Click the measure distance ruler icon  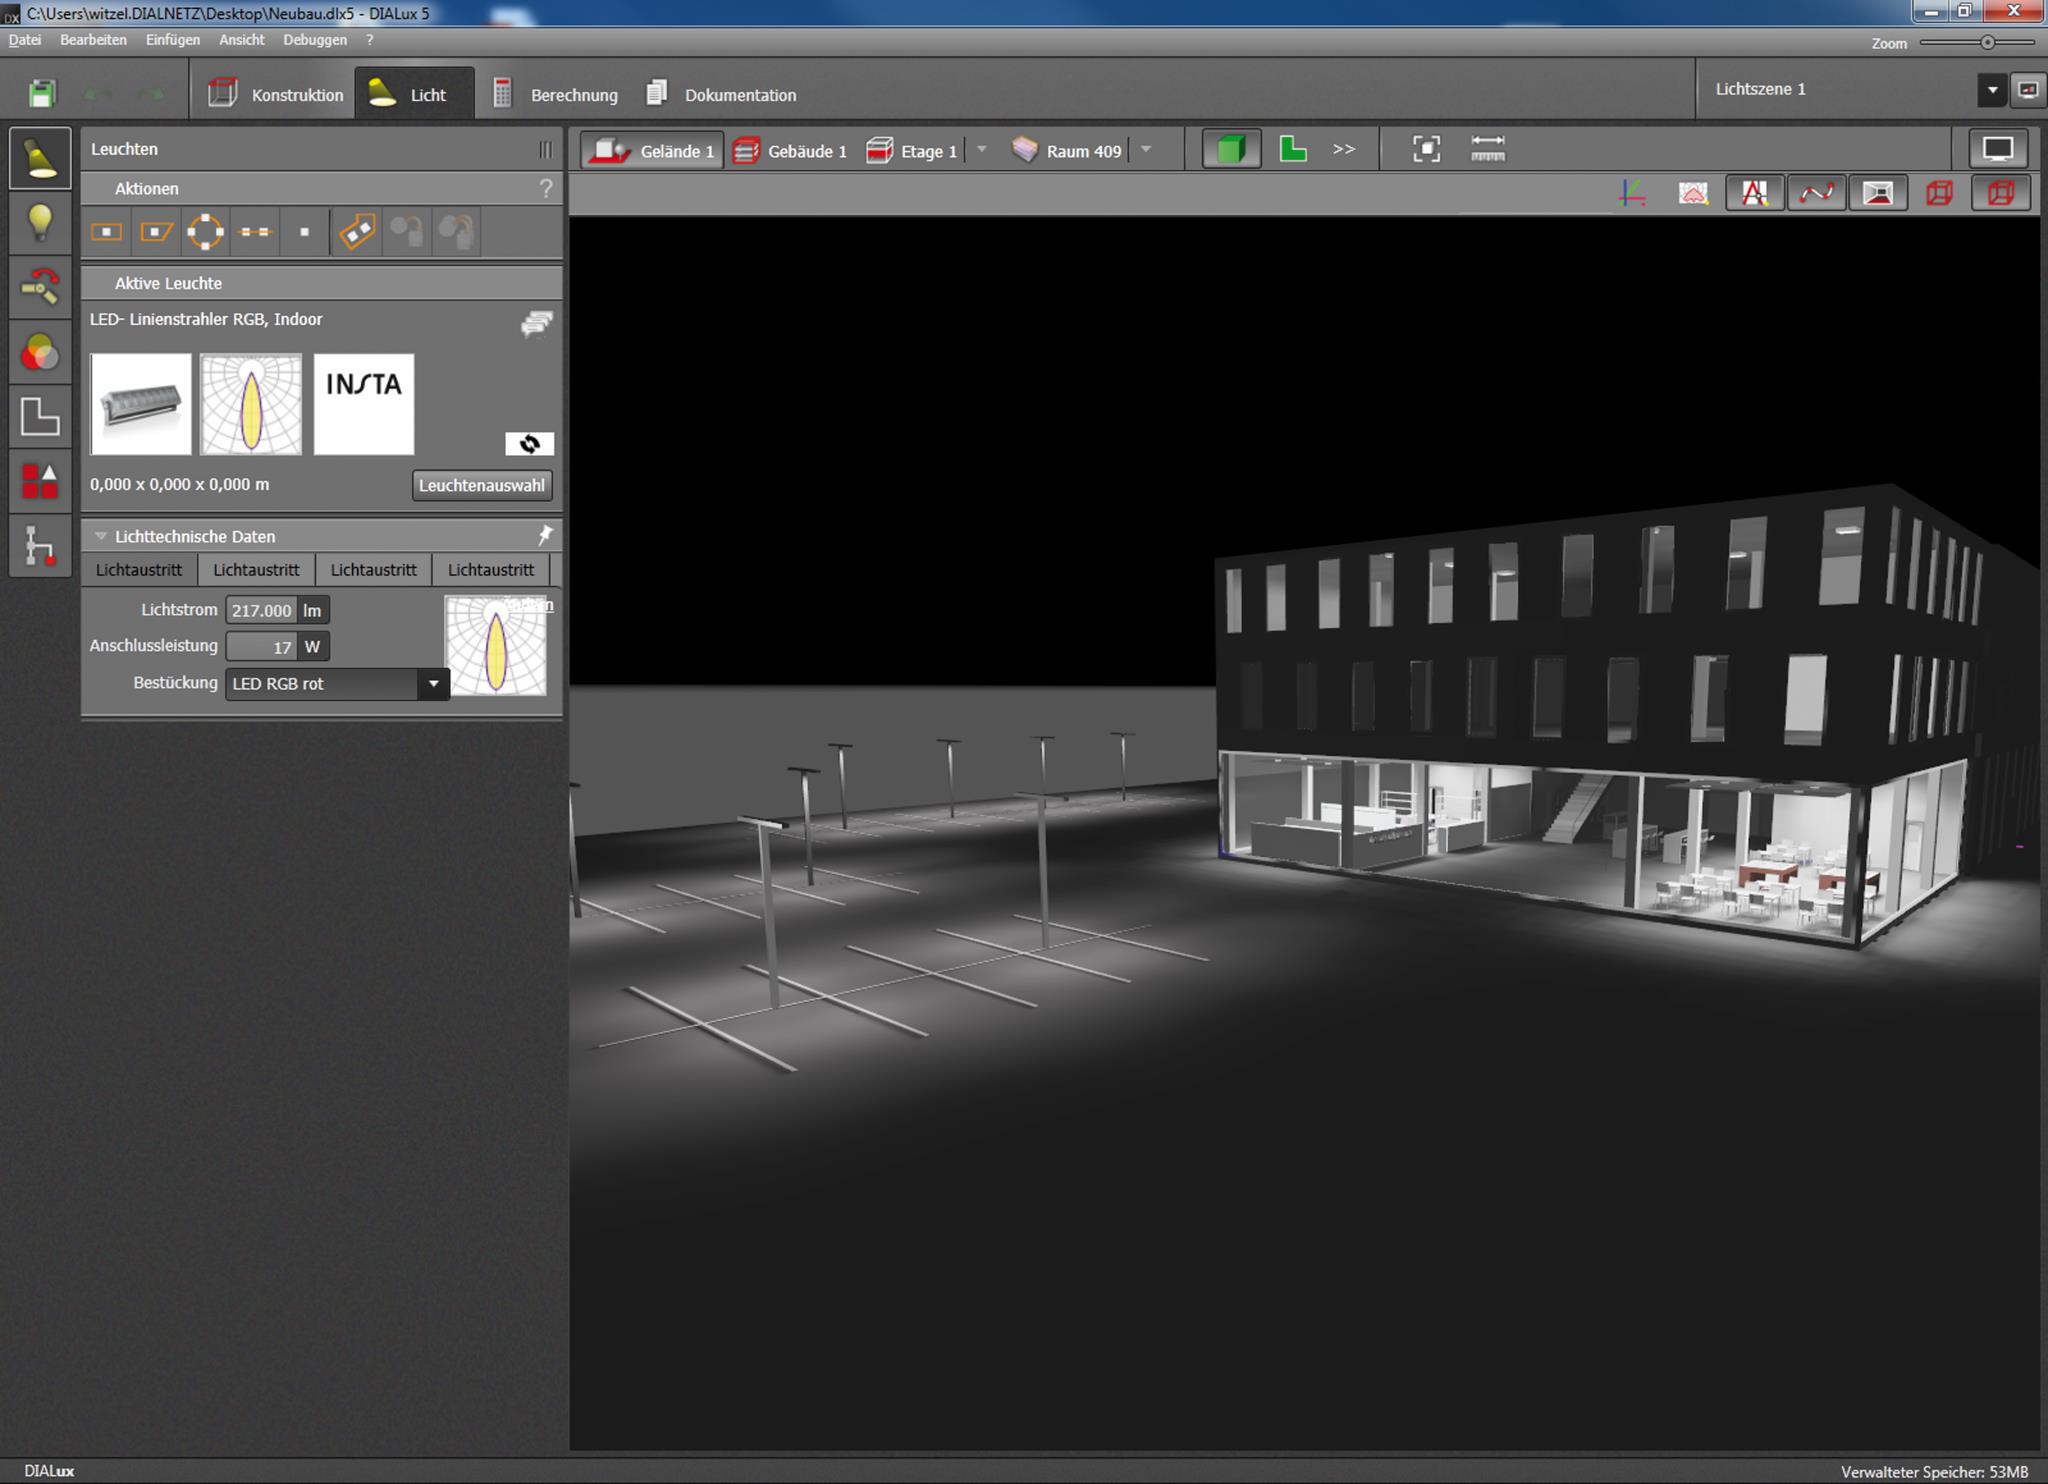click(x=1488, y=149)
